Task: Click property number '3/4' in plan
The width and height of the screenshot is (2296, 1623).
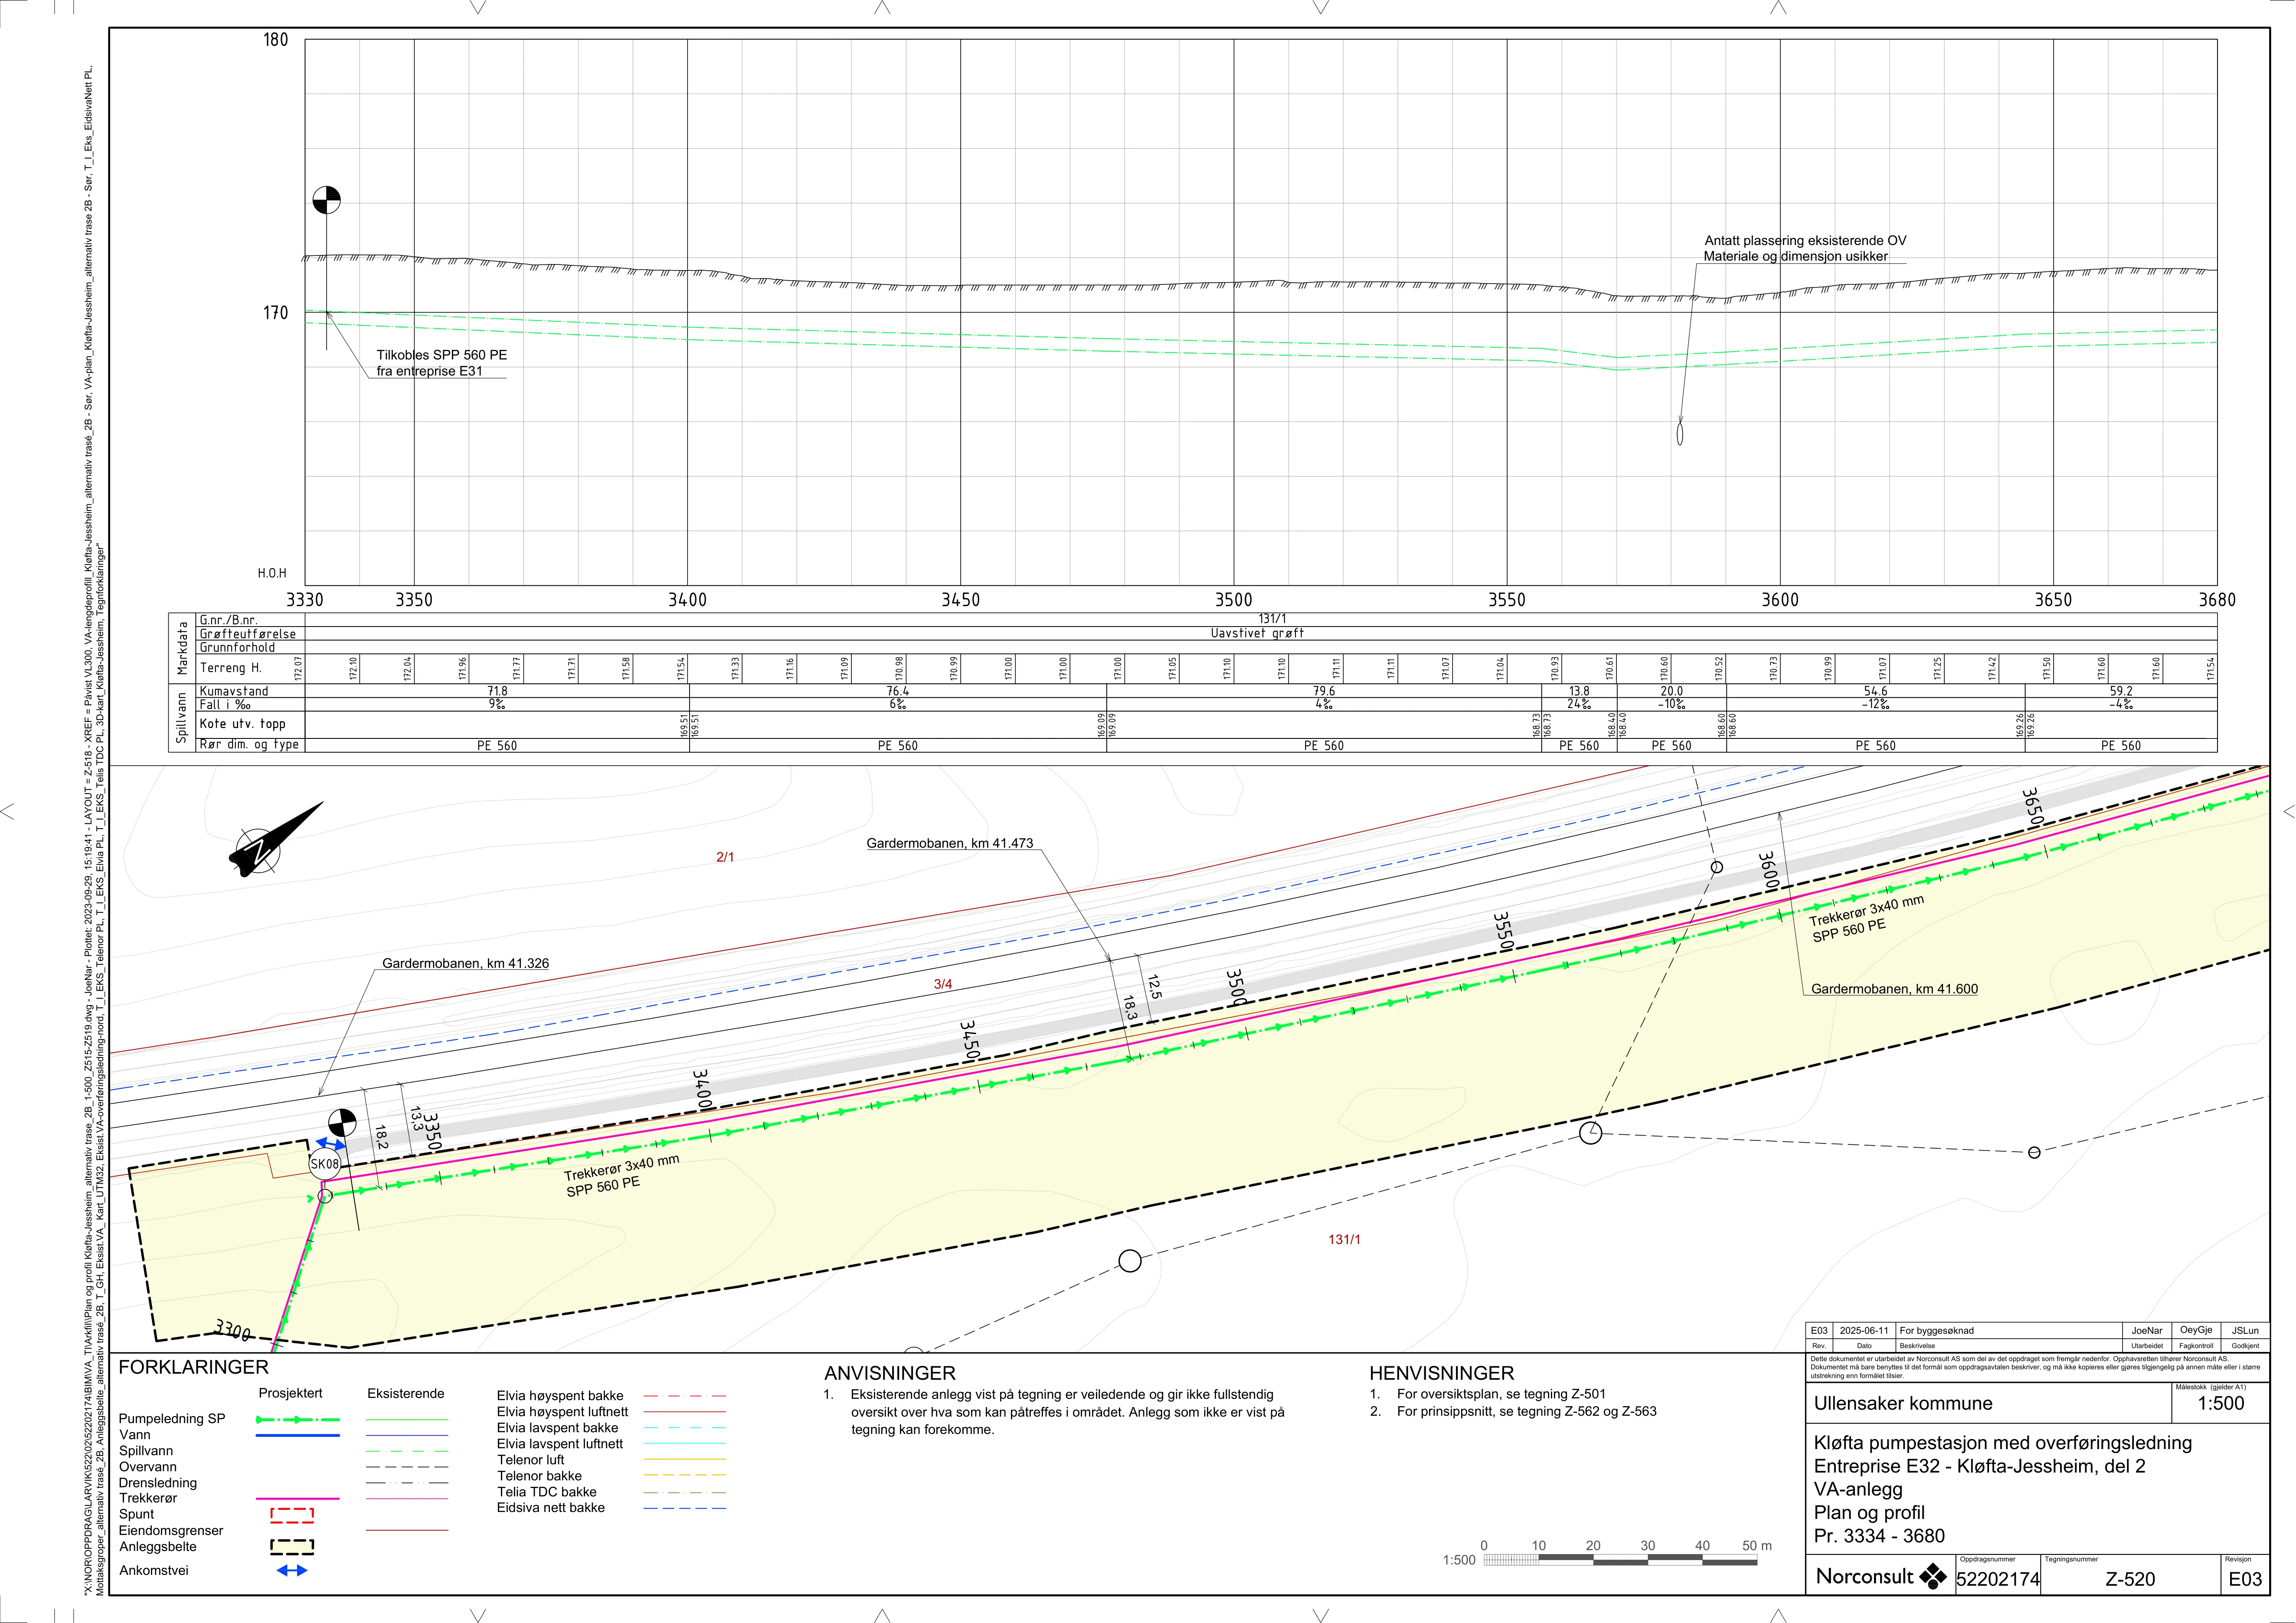Action: tap(943, 984)
